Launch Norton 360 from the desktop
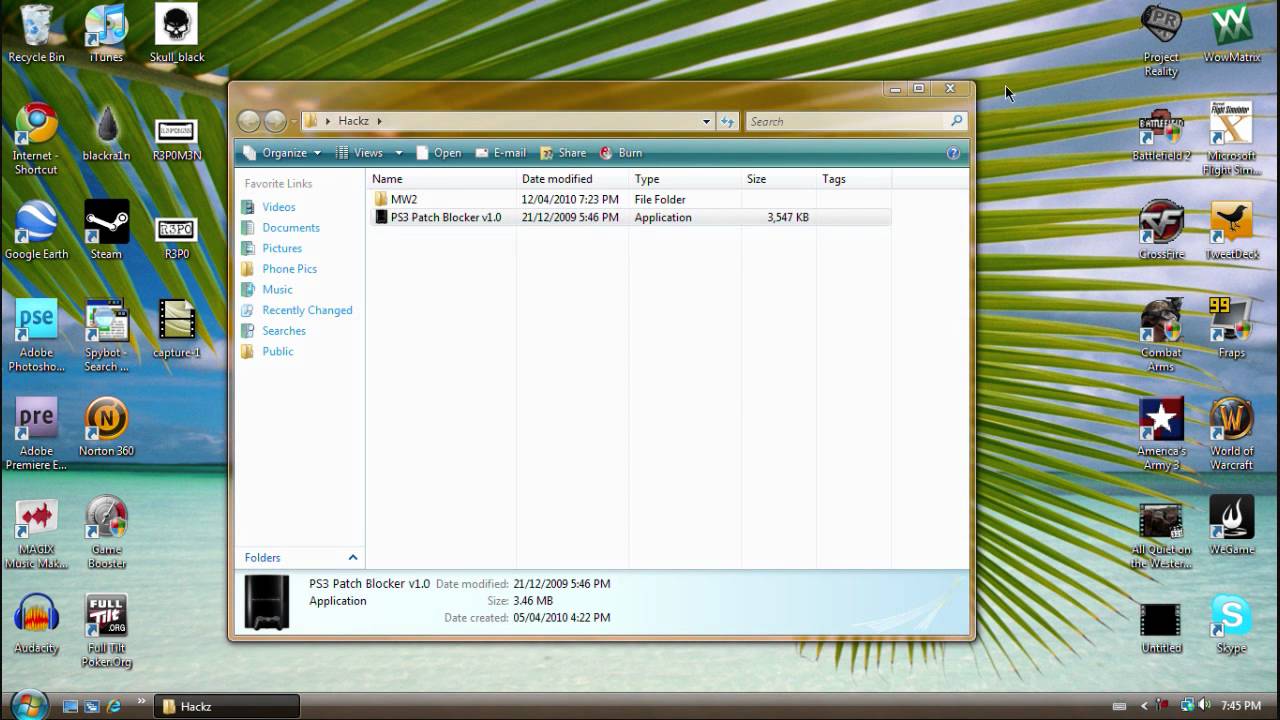Screen dimensions: 1280x720 tap(106, 428)
